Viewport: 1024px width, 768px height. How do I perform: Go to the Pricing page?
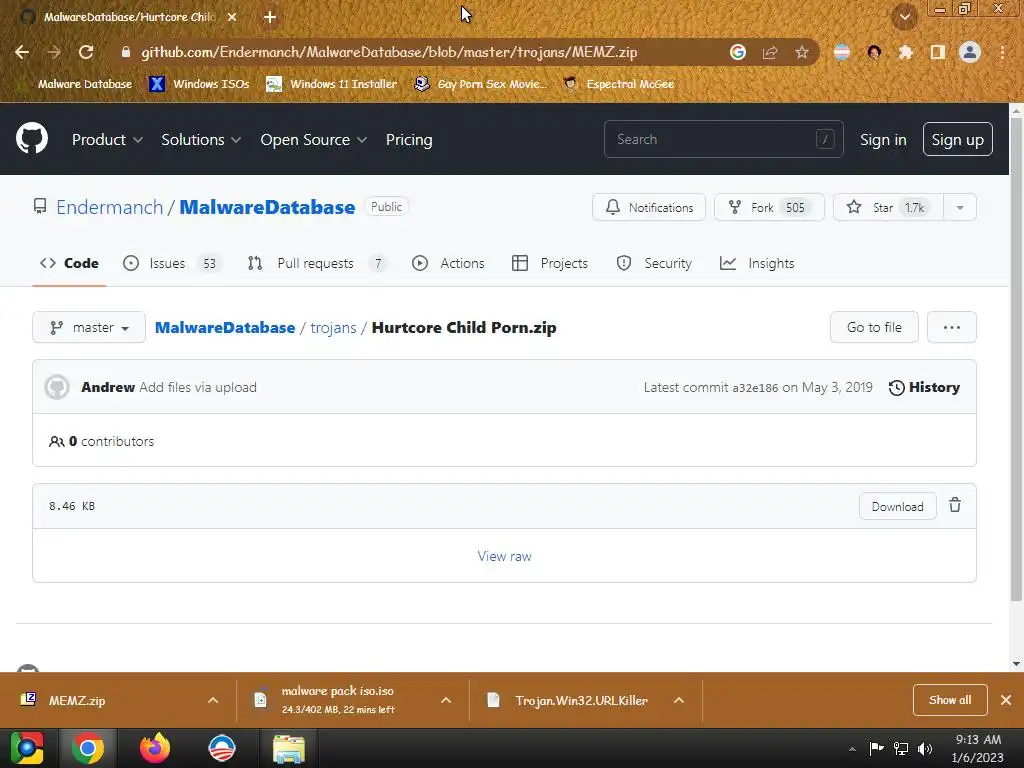[409, 140]
